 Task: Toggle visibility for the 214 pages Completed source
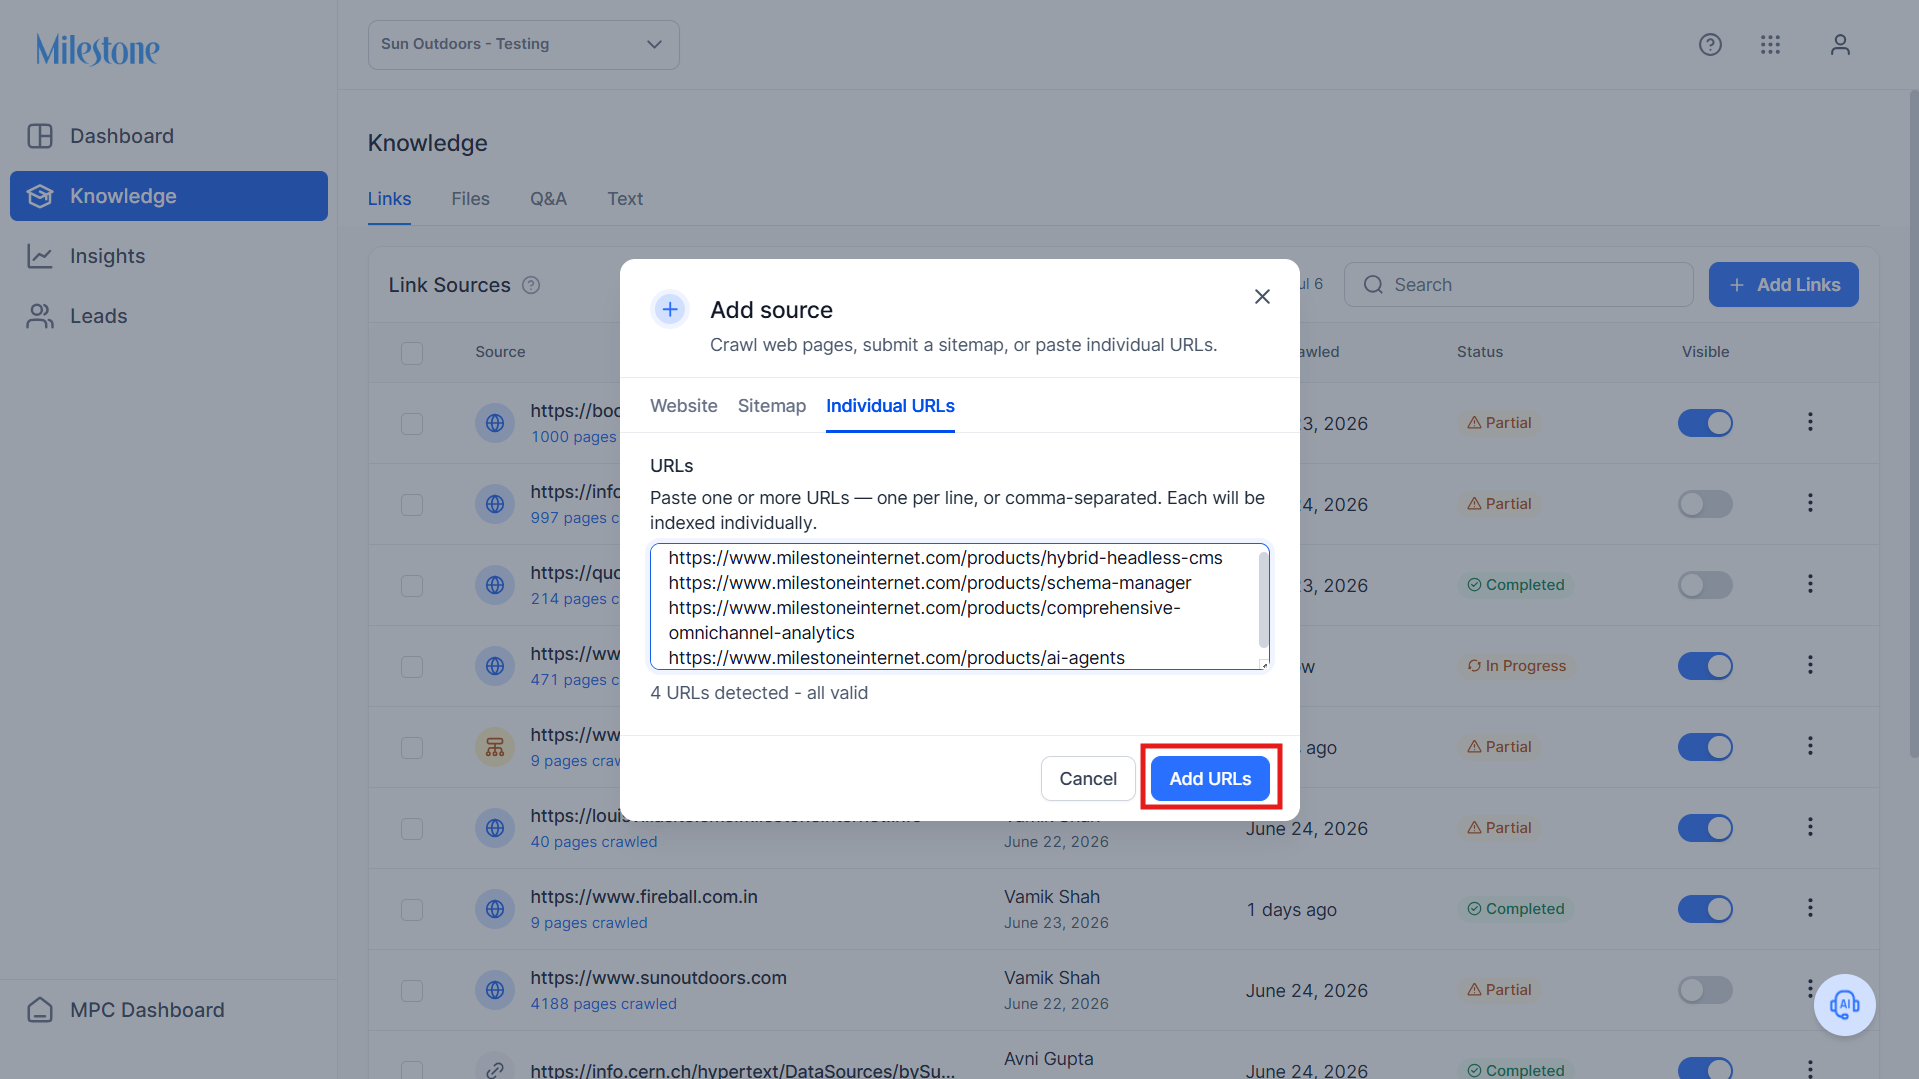(1705, 585)
